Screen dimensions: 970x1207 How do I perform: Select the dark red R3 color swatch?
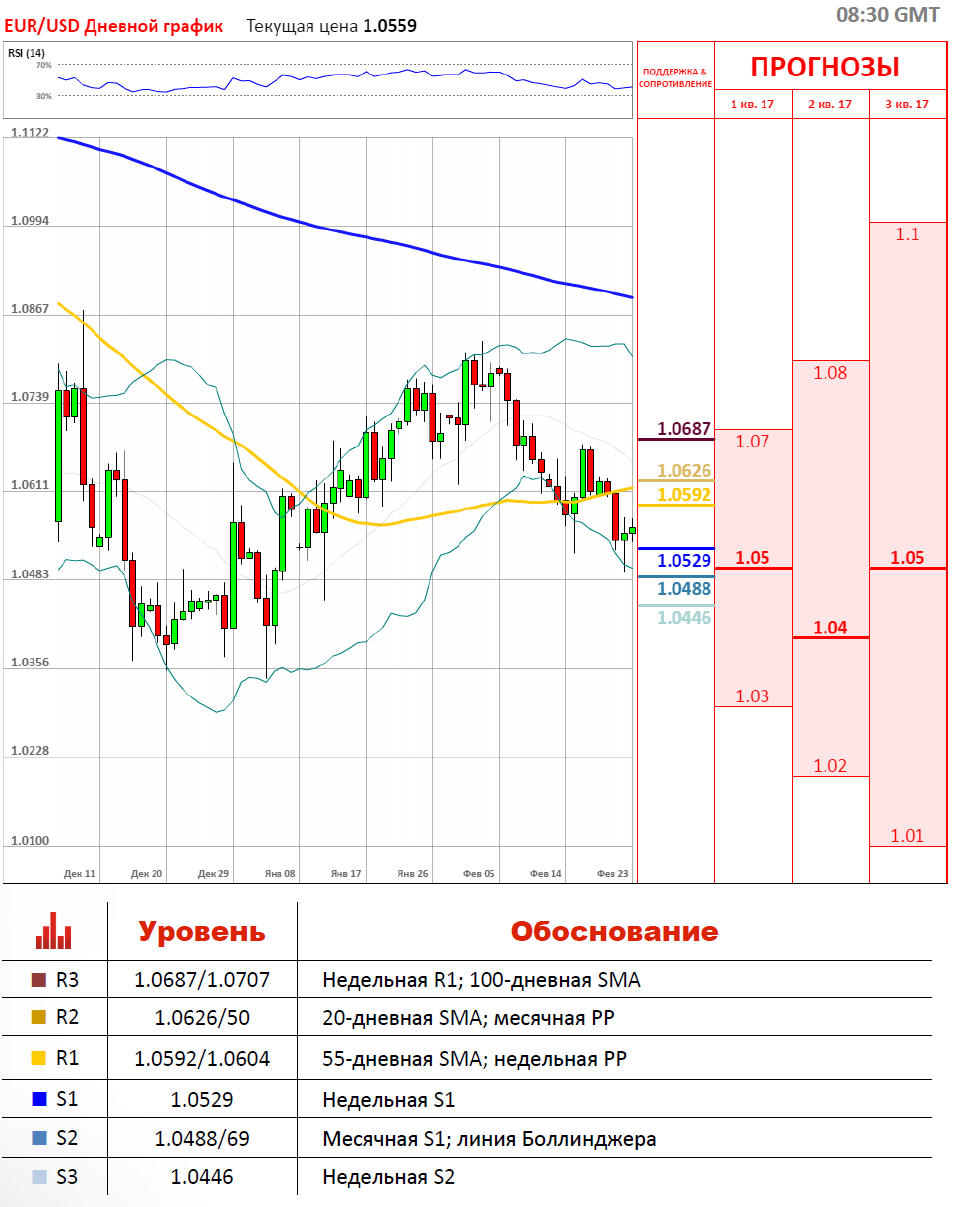coord(39,980)
